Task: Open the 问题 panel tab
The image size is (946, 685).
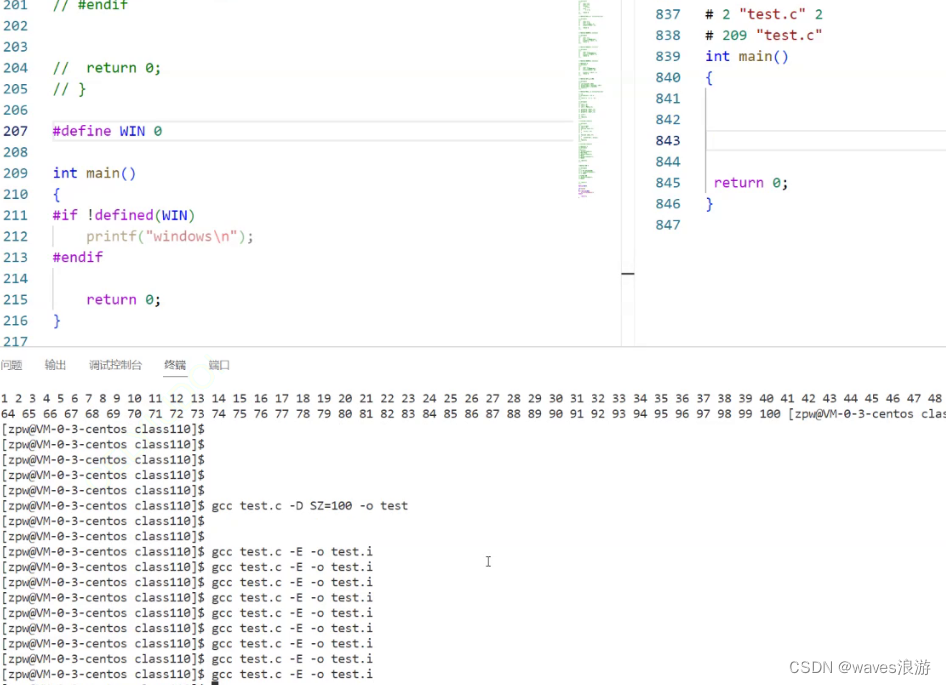Action: click(11, 365)
